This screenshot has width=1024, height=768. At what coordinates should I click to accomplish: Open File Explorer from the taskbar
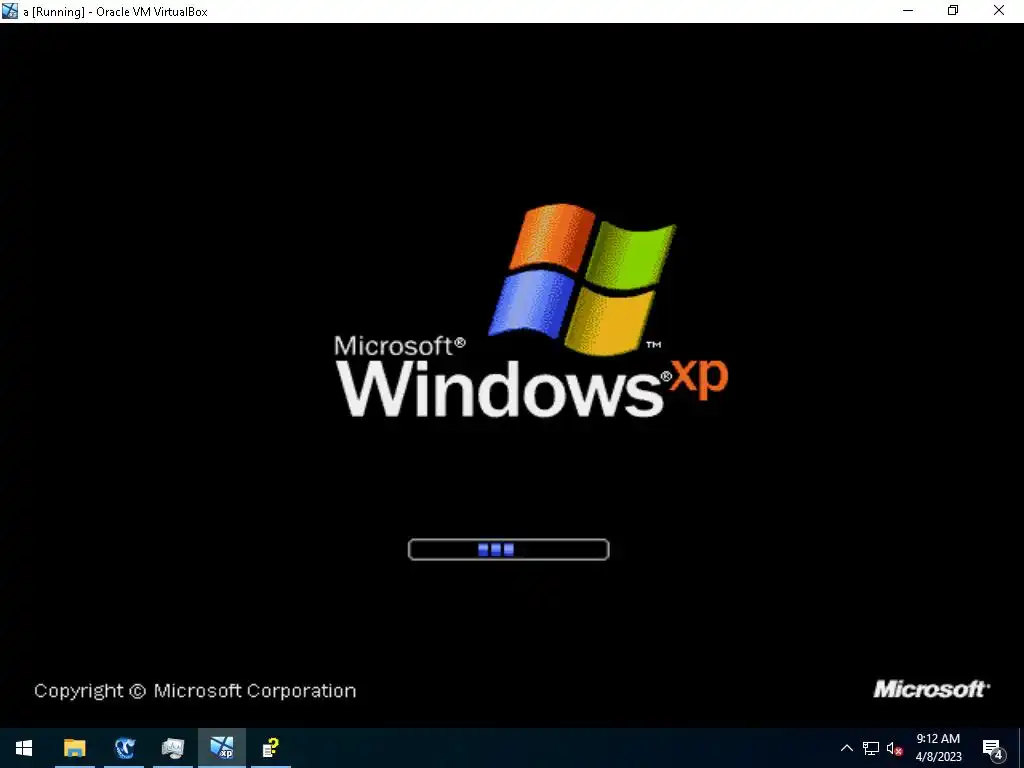pos(74,748)
